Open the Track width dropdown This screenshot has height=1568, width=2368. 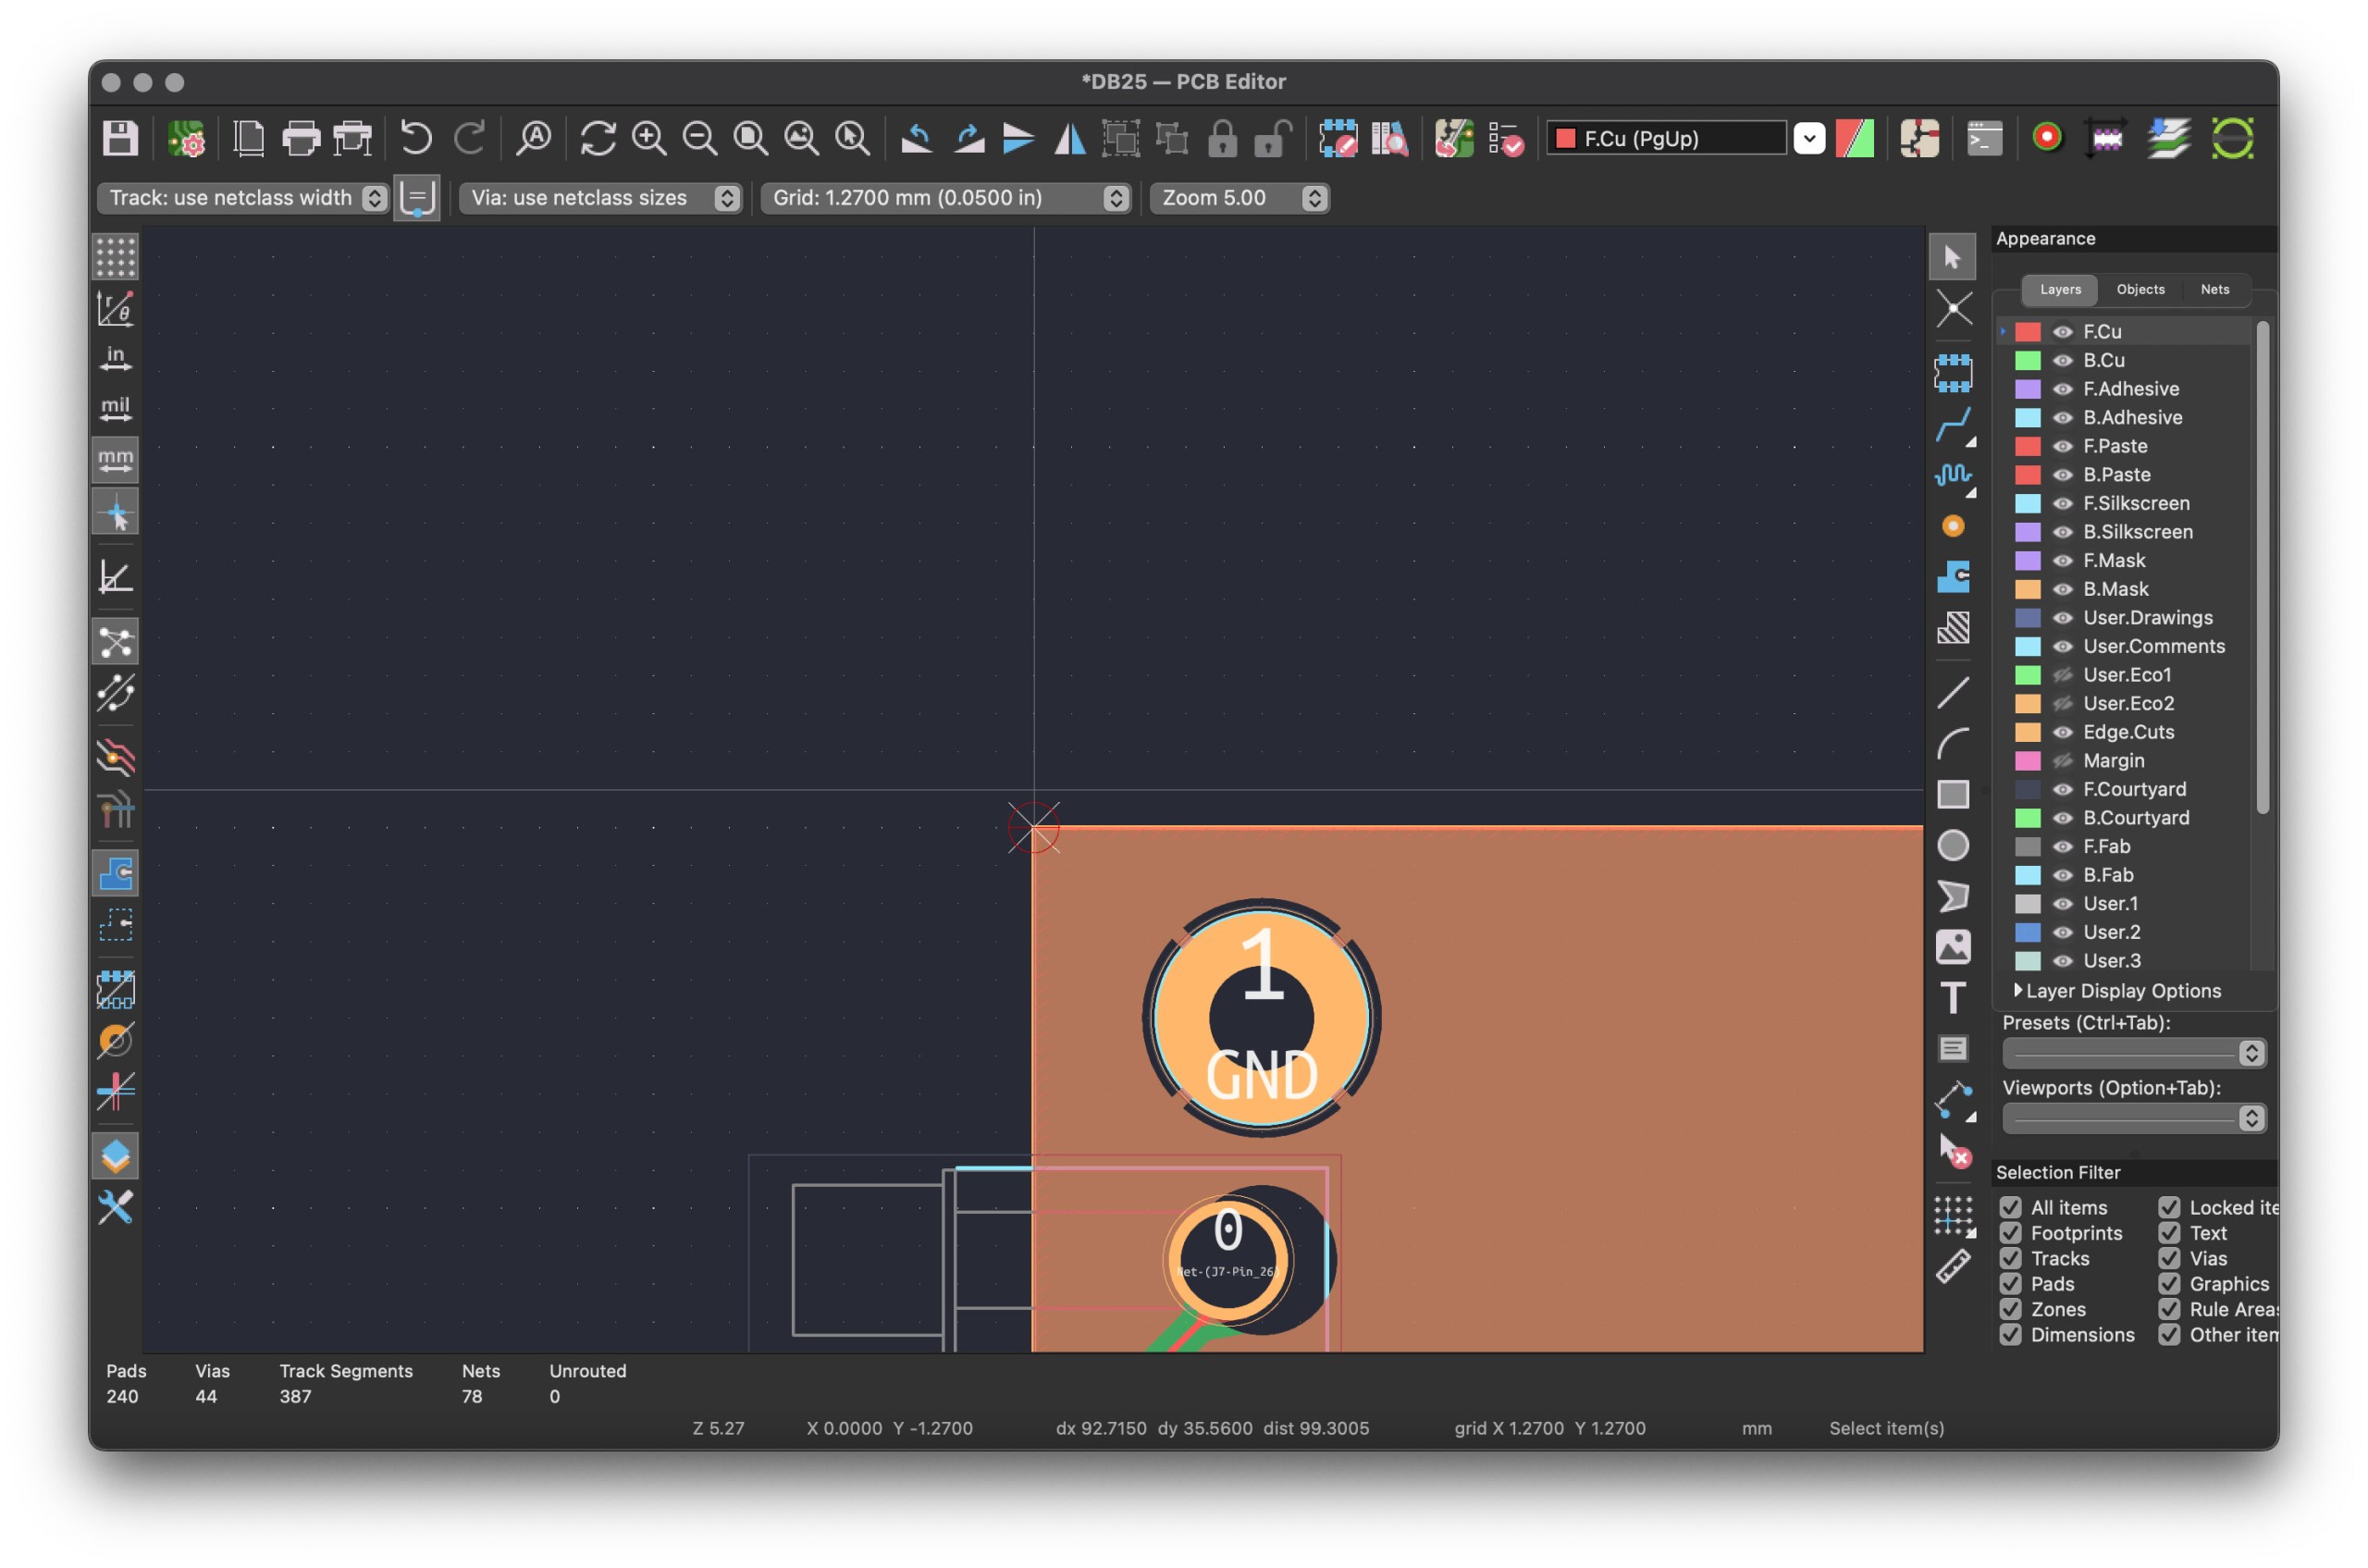coord(243,198)
